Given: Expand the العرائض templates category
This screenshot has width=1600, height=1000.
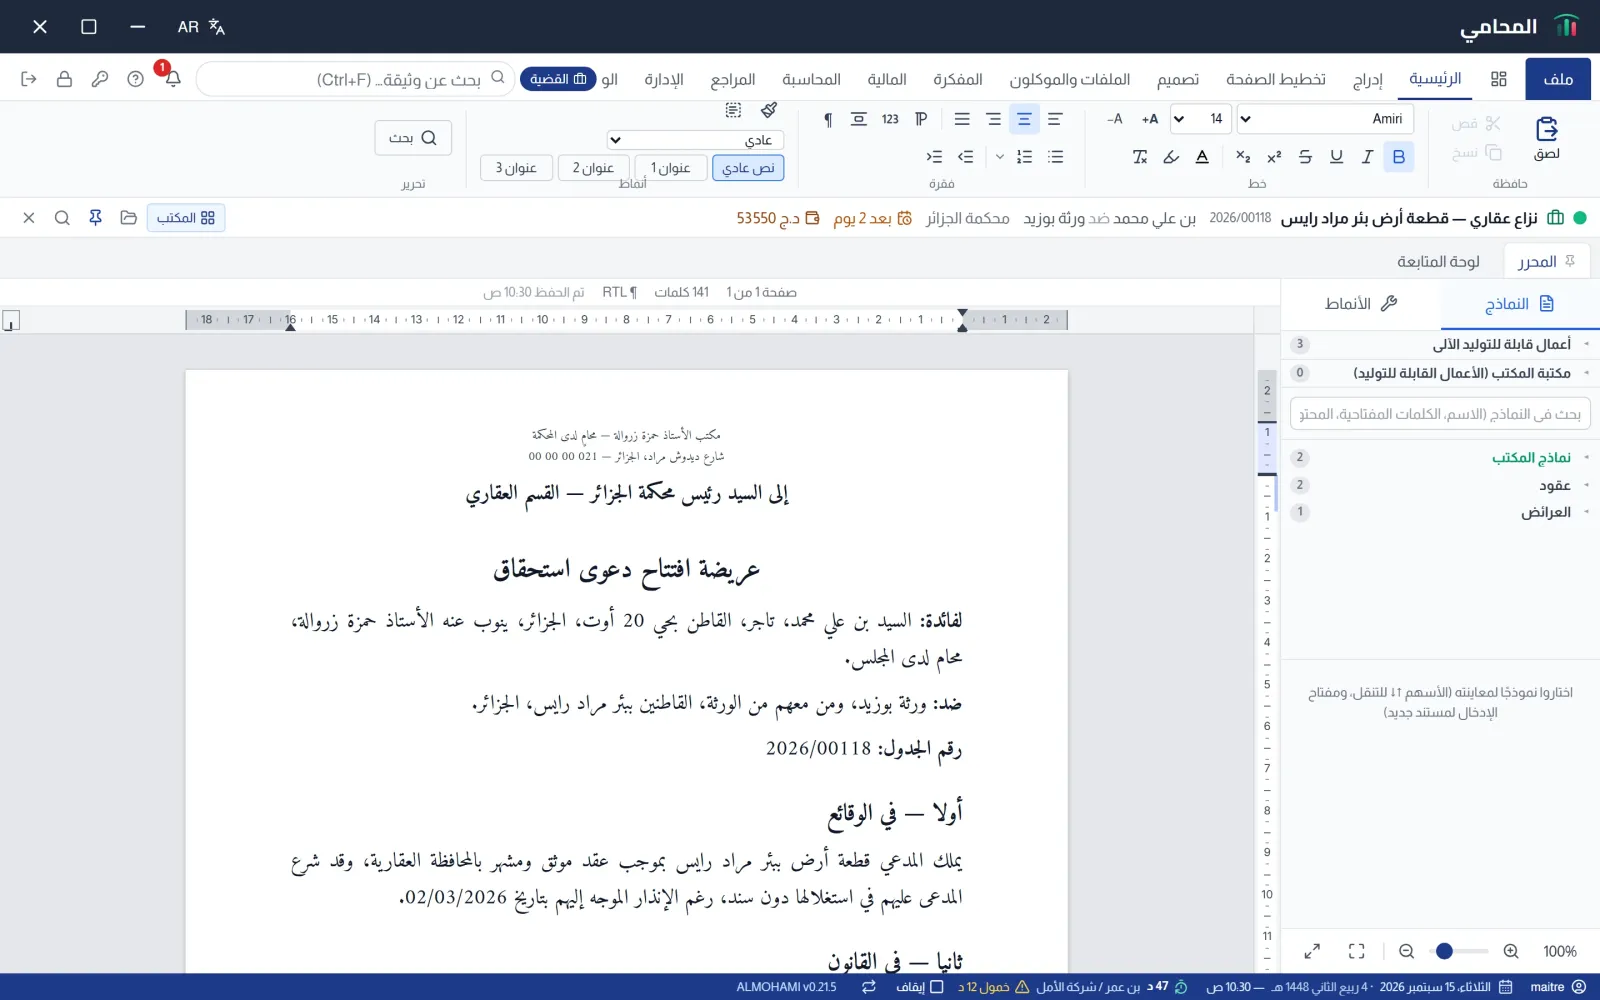Looking at the screenshot, I should 1440,512.
